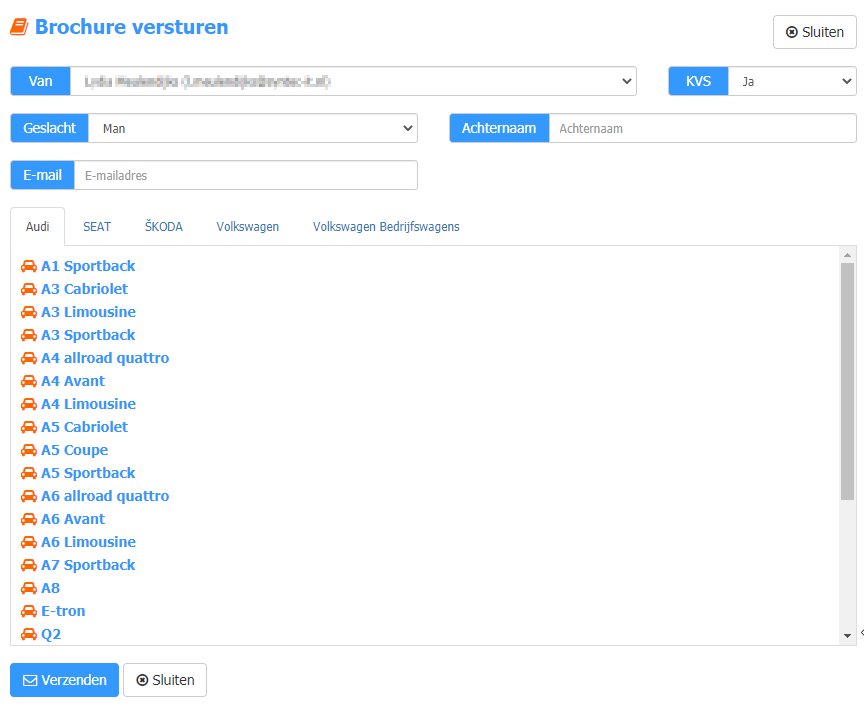Click car icon beside A4 Limousine
Image resolution: width=864 pixels, height=711 pixels.
click(29, 404)
